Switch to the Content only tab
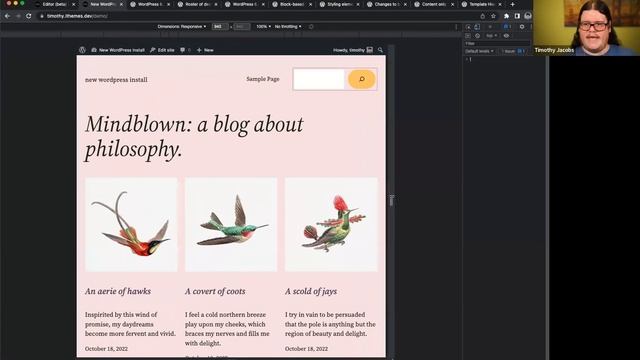 point(435,4)
